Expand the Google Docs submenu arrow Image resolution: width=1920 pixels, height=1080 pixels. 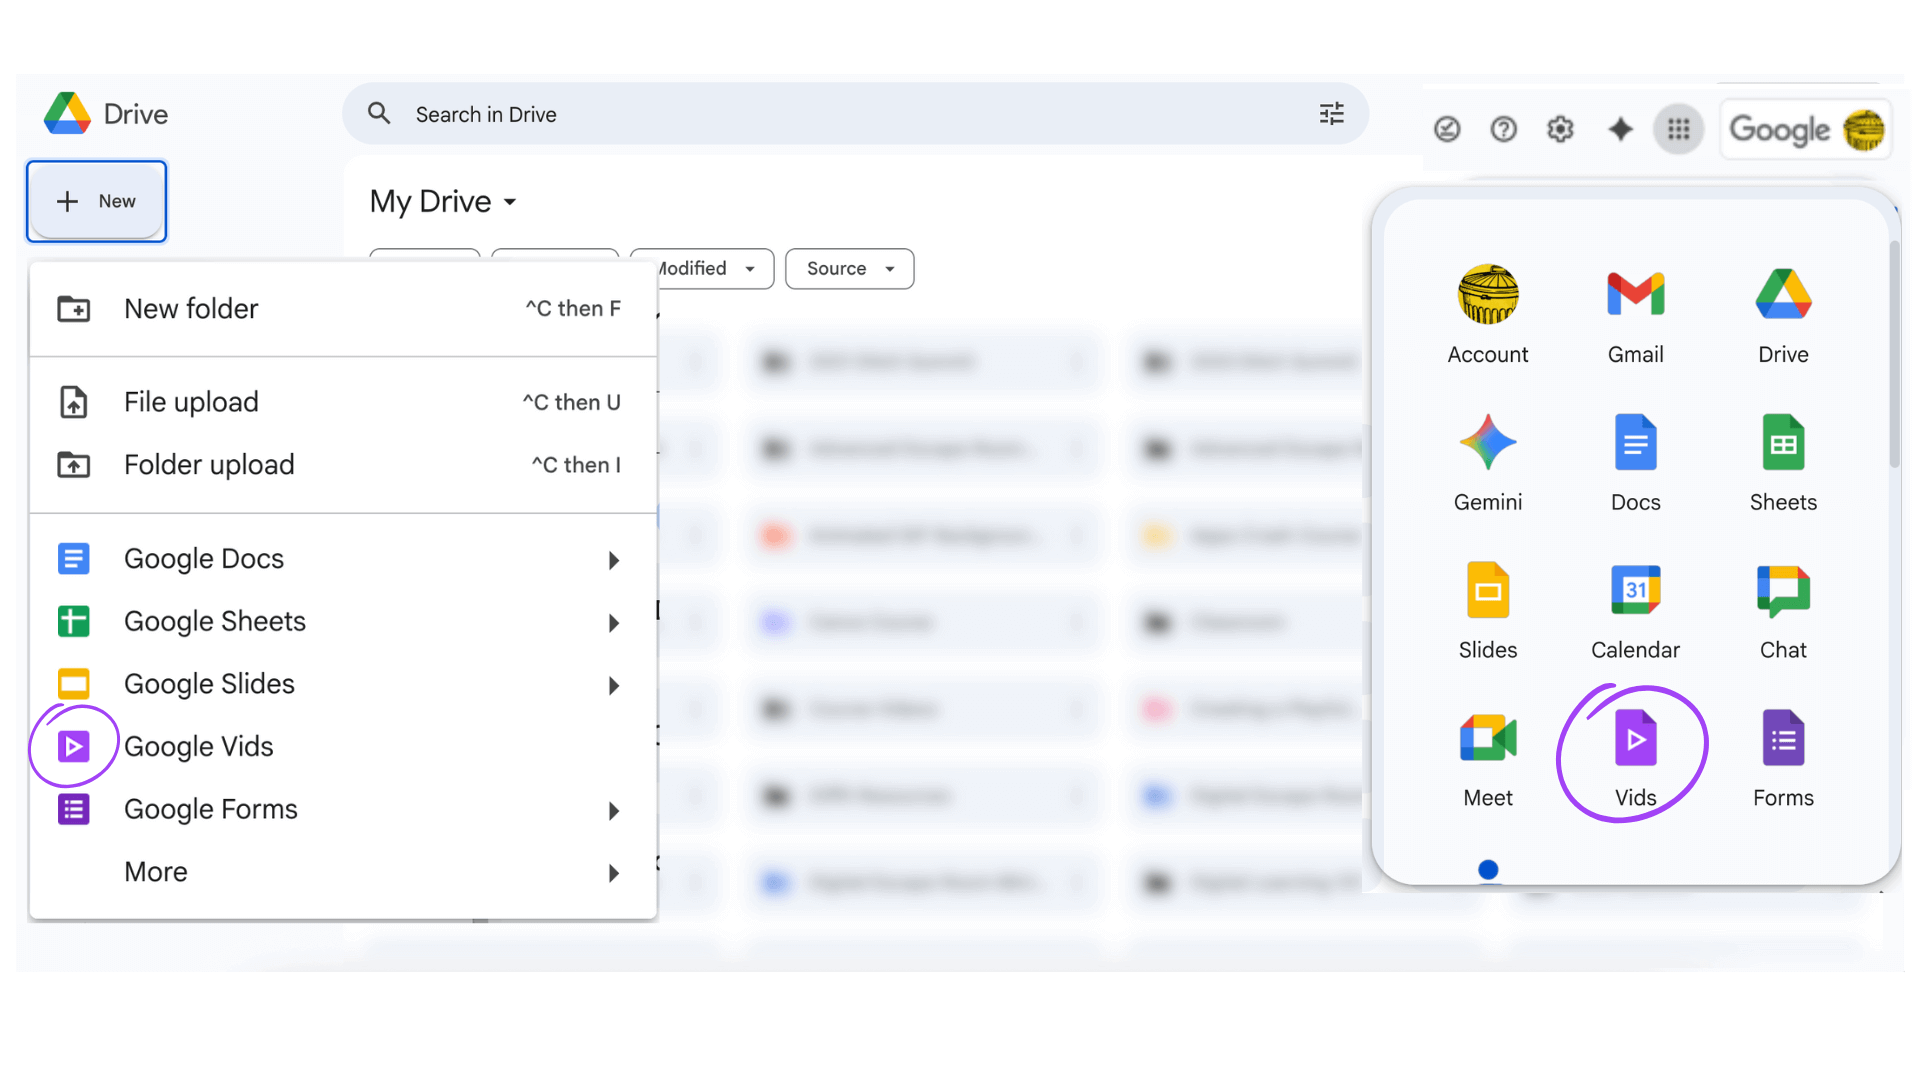coord(614,560)
